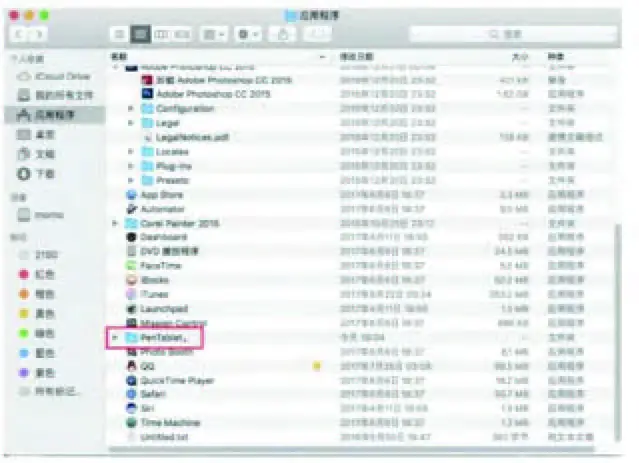
Task: Select the 橙色 tag in the sidebar
Action: [37, 294]
